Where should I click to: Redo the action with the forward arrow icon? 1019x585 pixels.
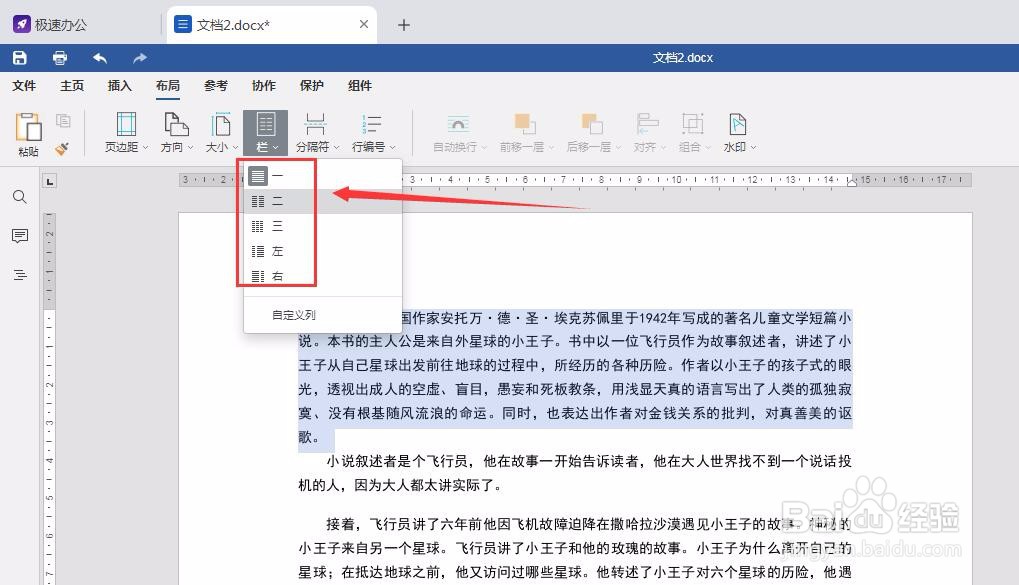140,58
